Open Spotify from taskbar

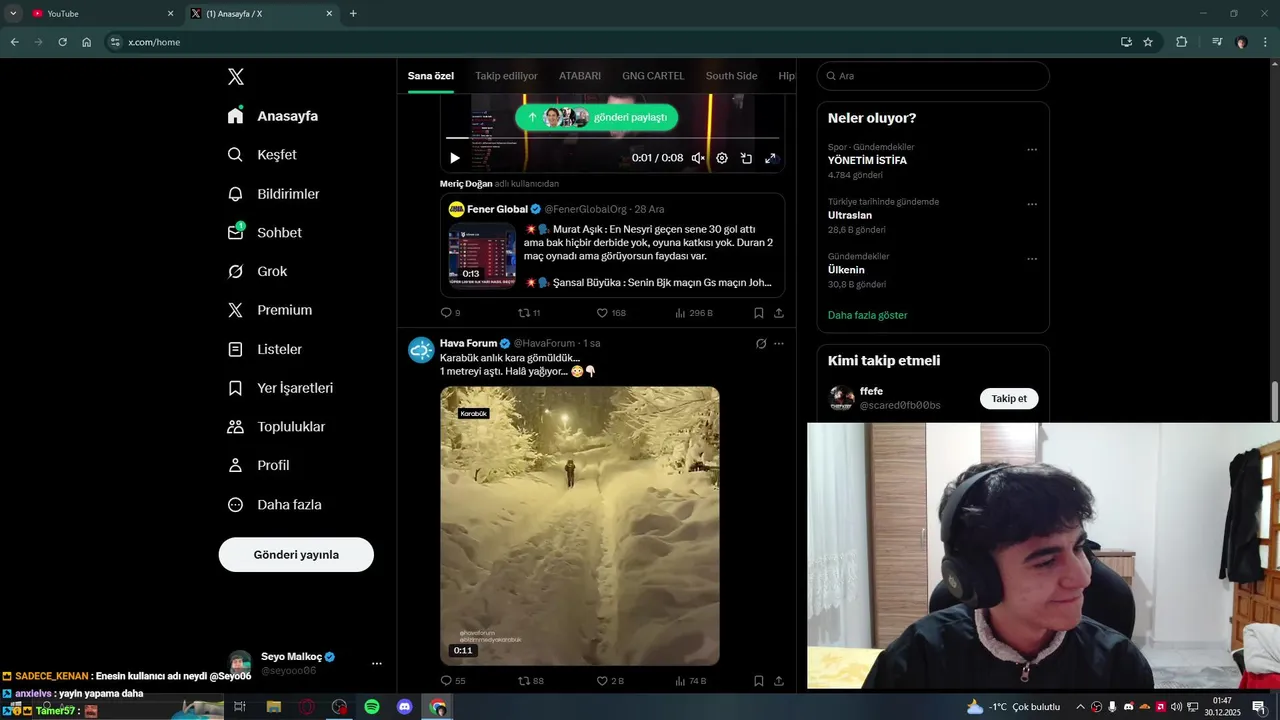tap(372, 707)
